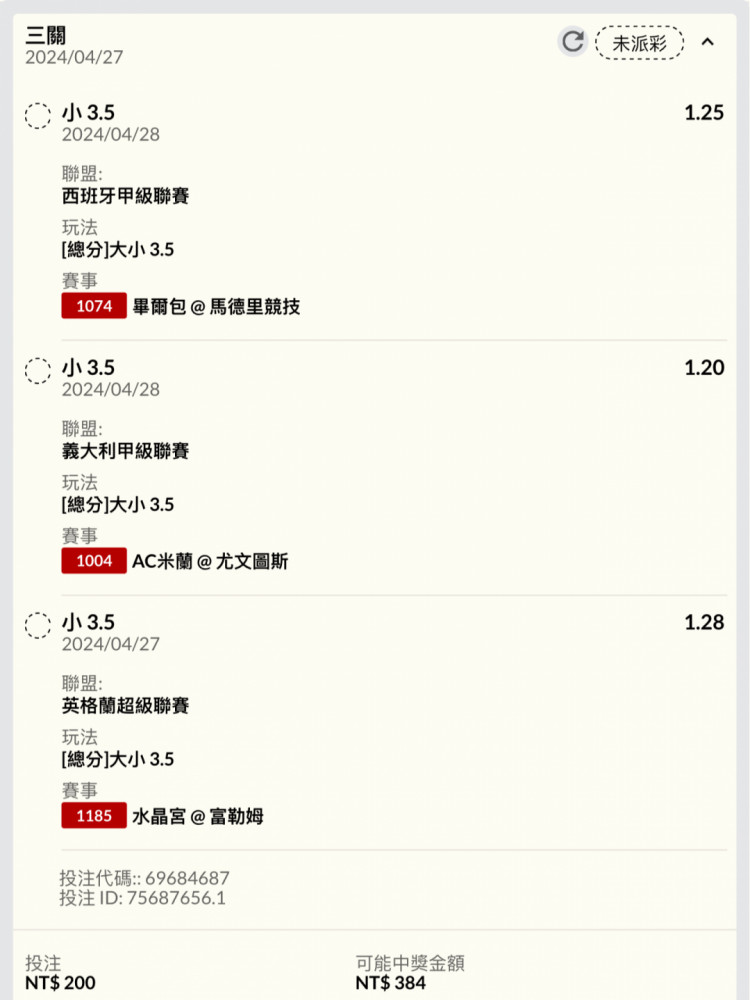
Task: Select the 1.25 odds value
Action: pyautogui.click(x=704, y=113)
